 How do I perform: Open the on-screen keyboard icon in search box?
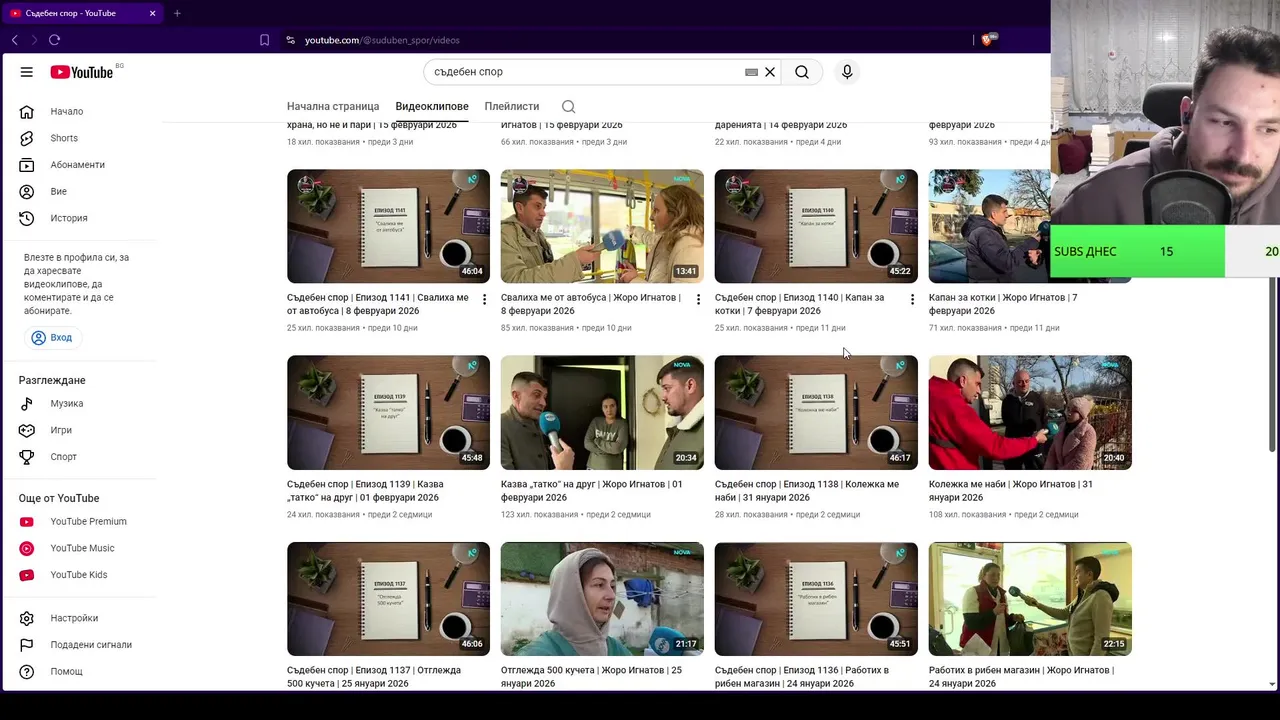point(751,72)
